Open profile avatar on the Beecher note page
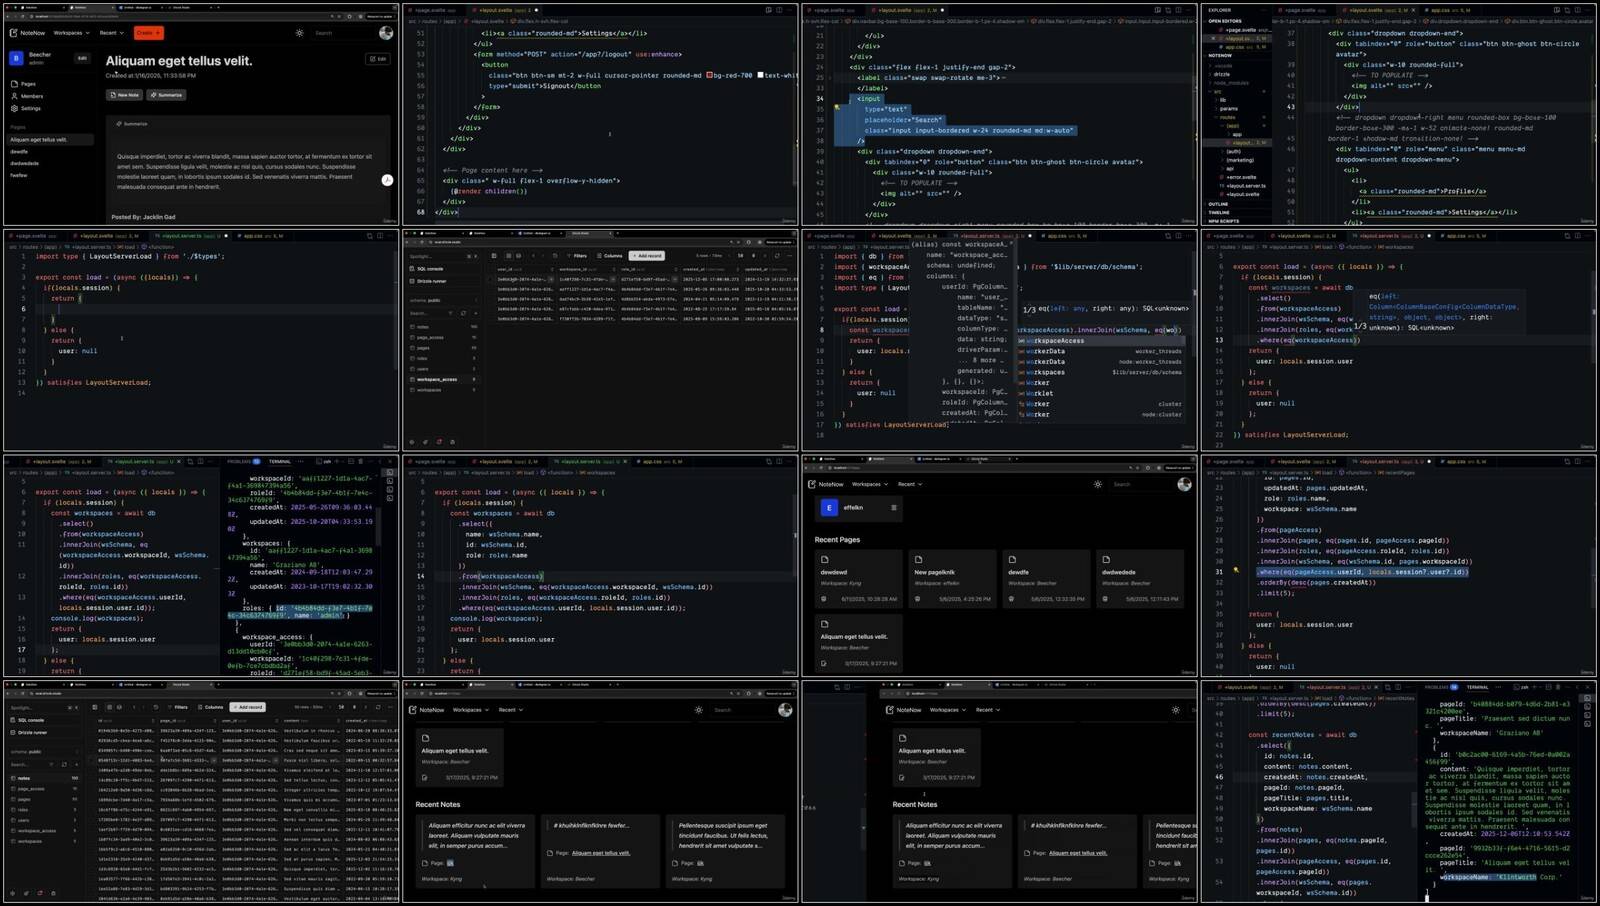Image resolution: width=1600 pixels, height=906 pixels. coord(386,33)
